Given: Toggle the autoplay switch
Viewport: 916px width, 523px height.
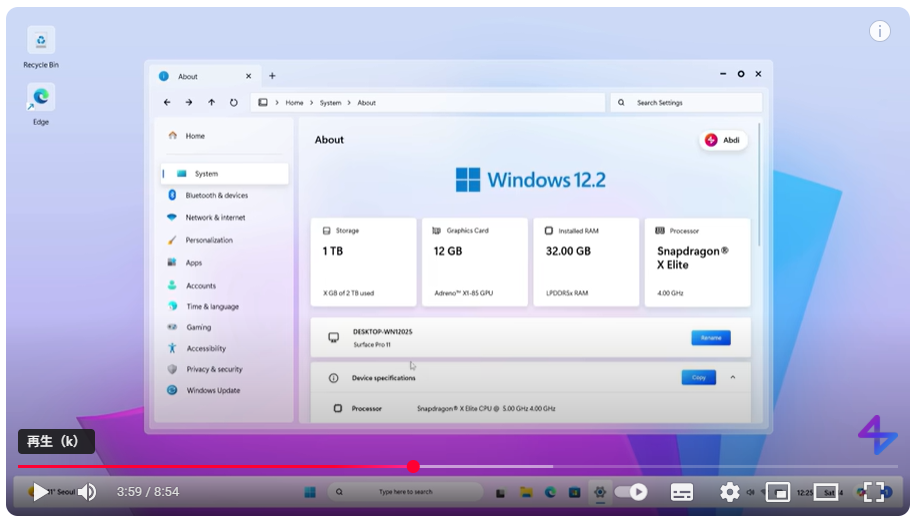Looking at the screenshot, I should [x=631, y=492].
